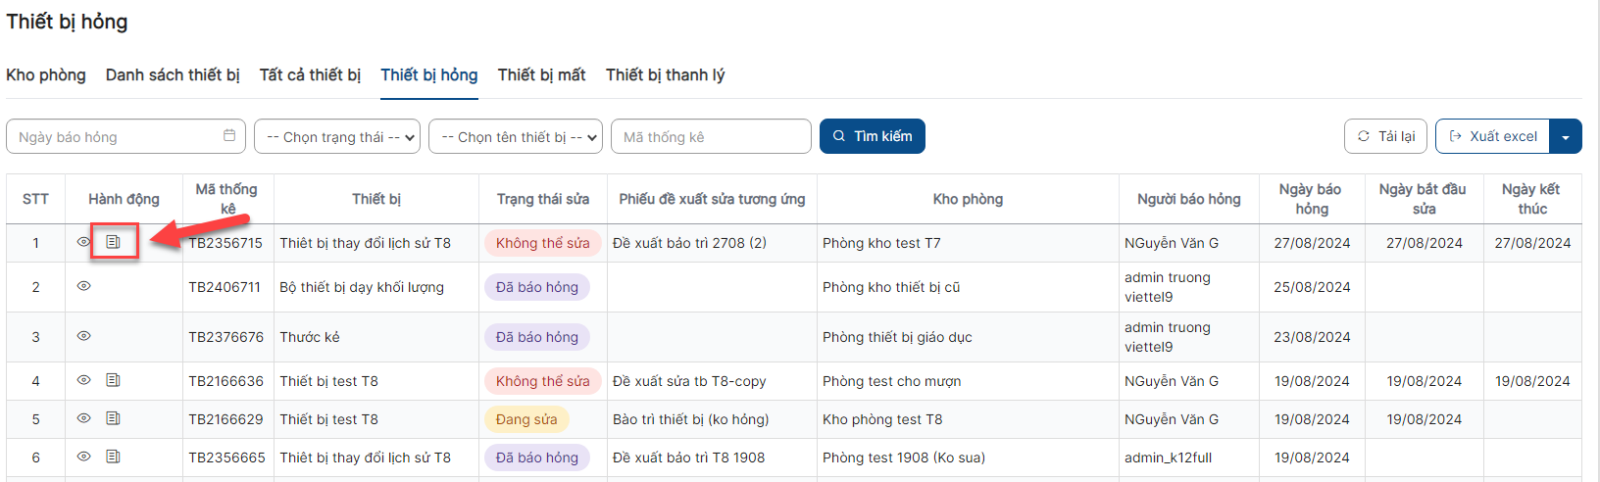Click the eye icon for row TB2166629

84,418
